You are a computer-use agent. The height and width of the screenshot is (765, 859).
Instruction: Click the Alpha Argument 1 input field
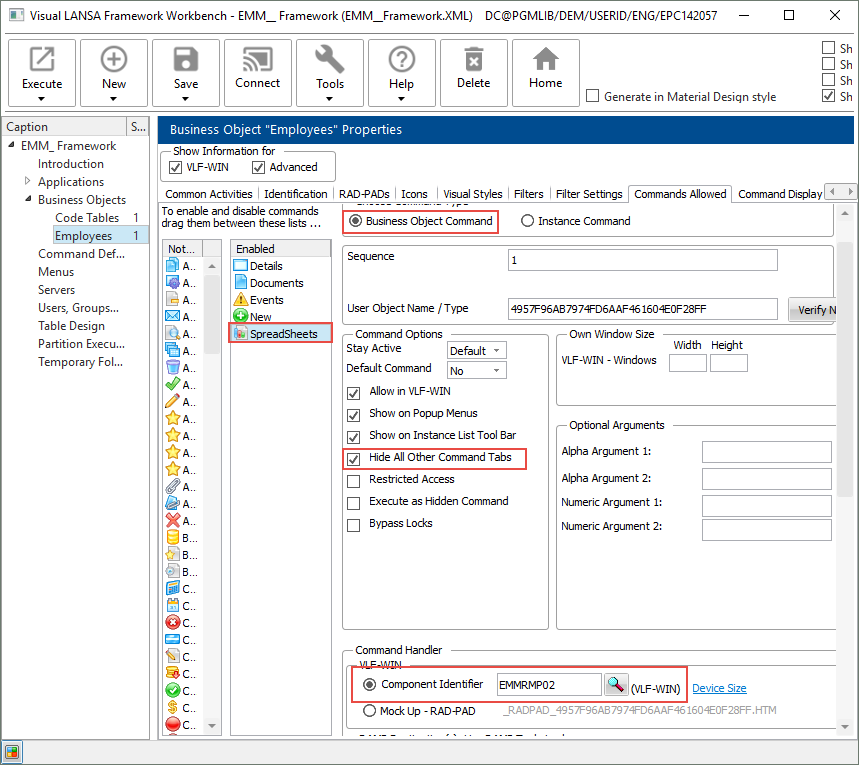click(x=766, y=452)
